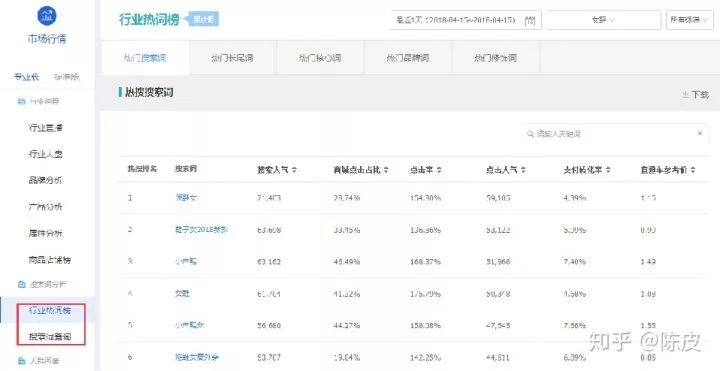Open 搜索词查询 in the sidebar
Image resolution: width=720 pixels, height=371 pixels.
pos(50,337)
